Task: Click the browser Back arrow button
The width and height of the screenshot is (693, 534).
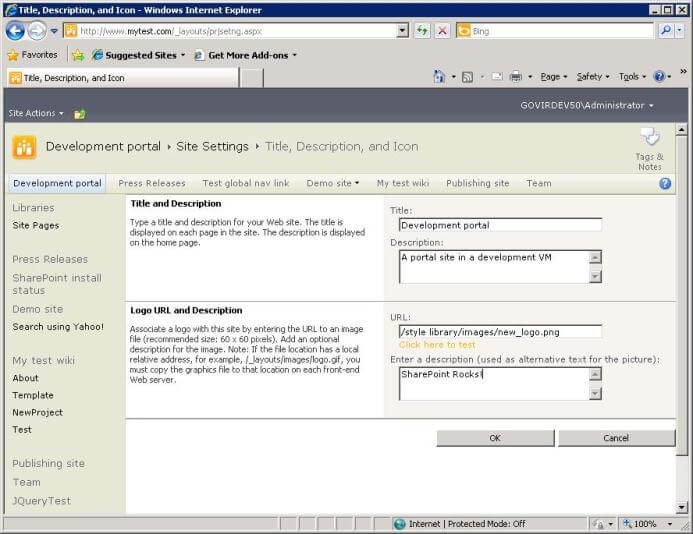Action: 15,31
